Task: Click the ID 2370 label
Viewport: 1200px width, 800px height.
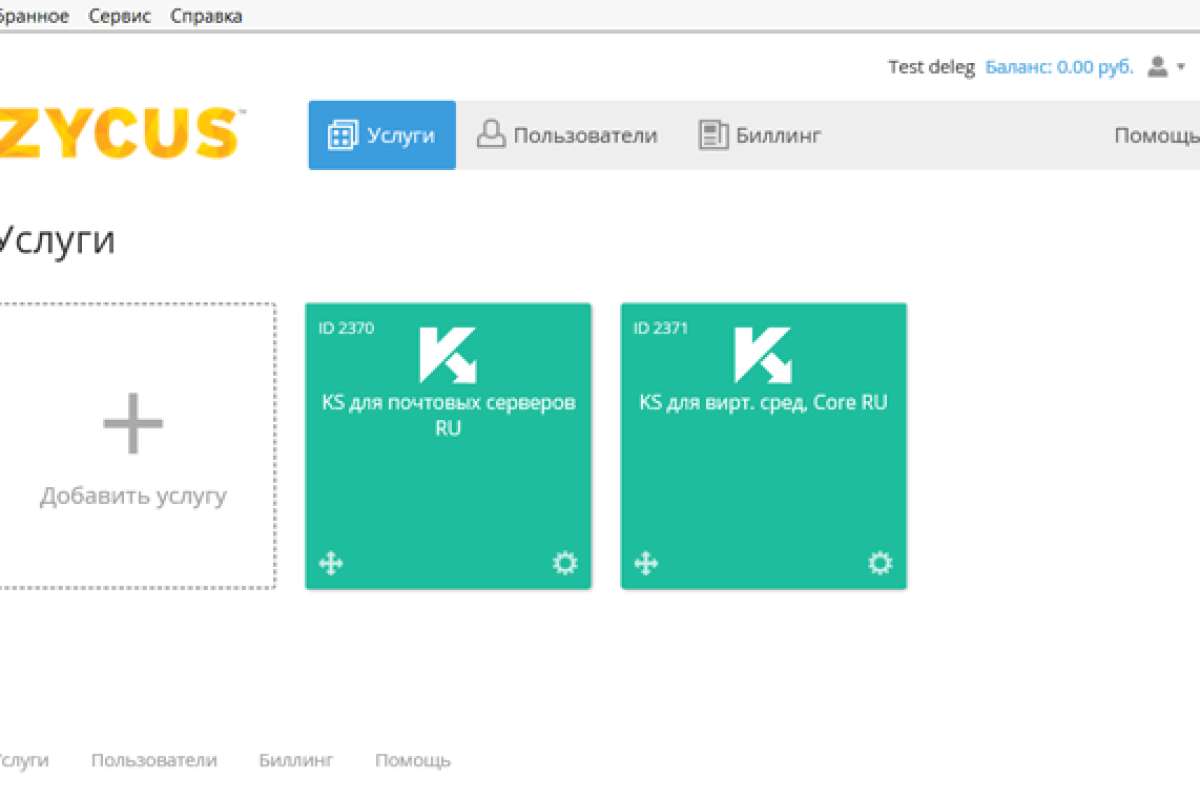Action: pyautogui.click(x=346, y=327)
